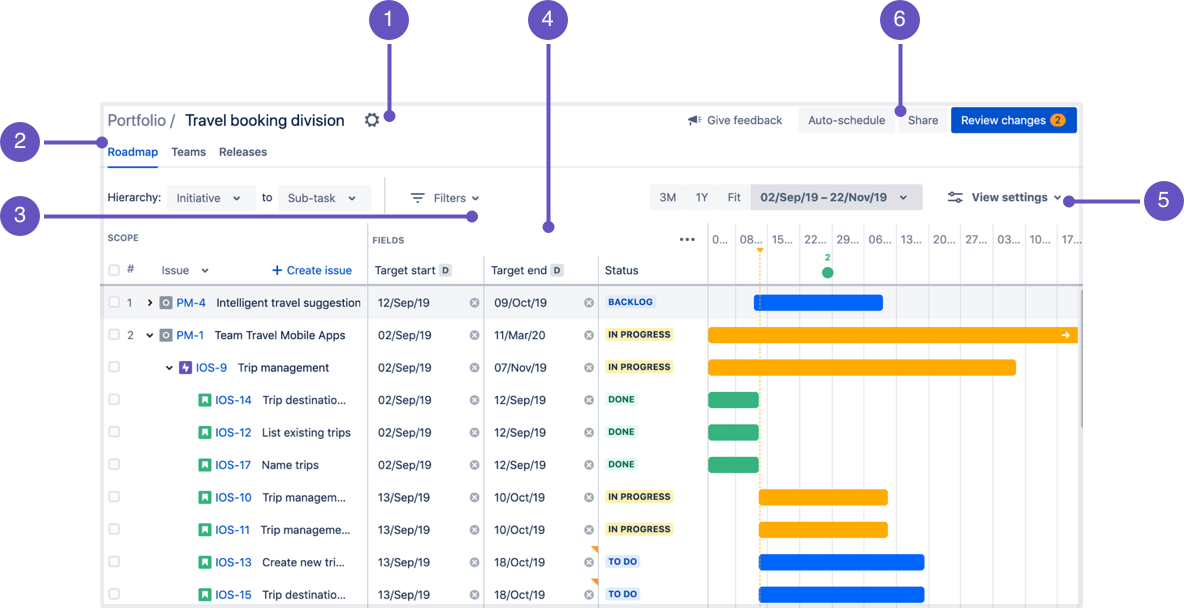Click the green IOS-14 timeline bar
This screenshot has width=1184, height=608.
733,400
